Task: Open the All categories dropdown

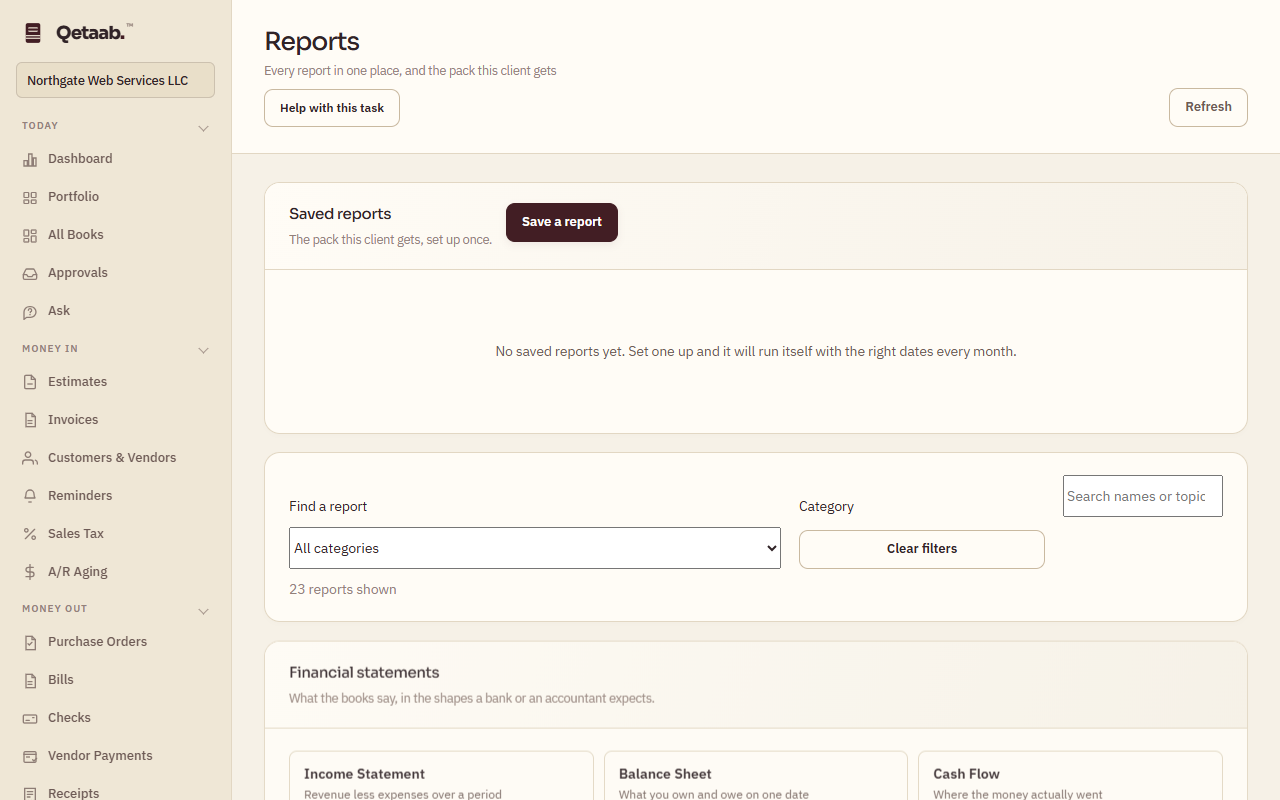Action: 535,548
